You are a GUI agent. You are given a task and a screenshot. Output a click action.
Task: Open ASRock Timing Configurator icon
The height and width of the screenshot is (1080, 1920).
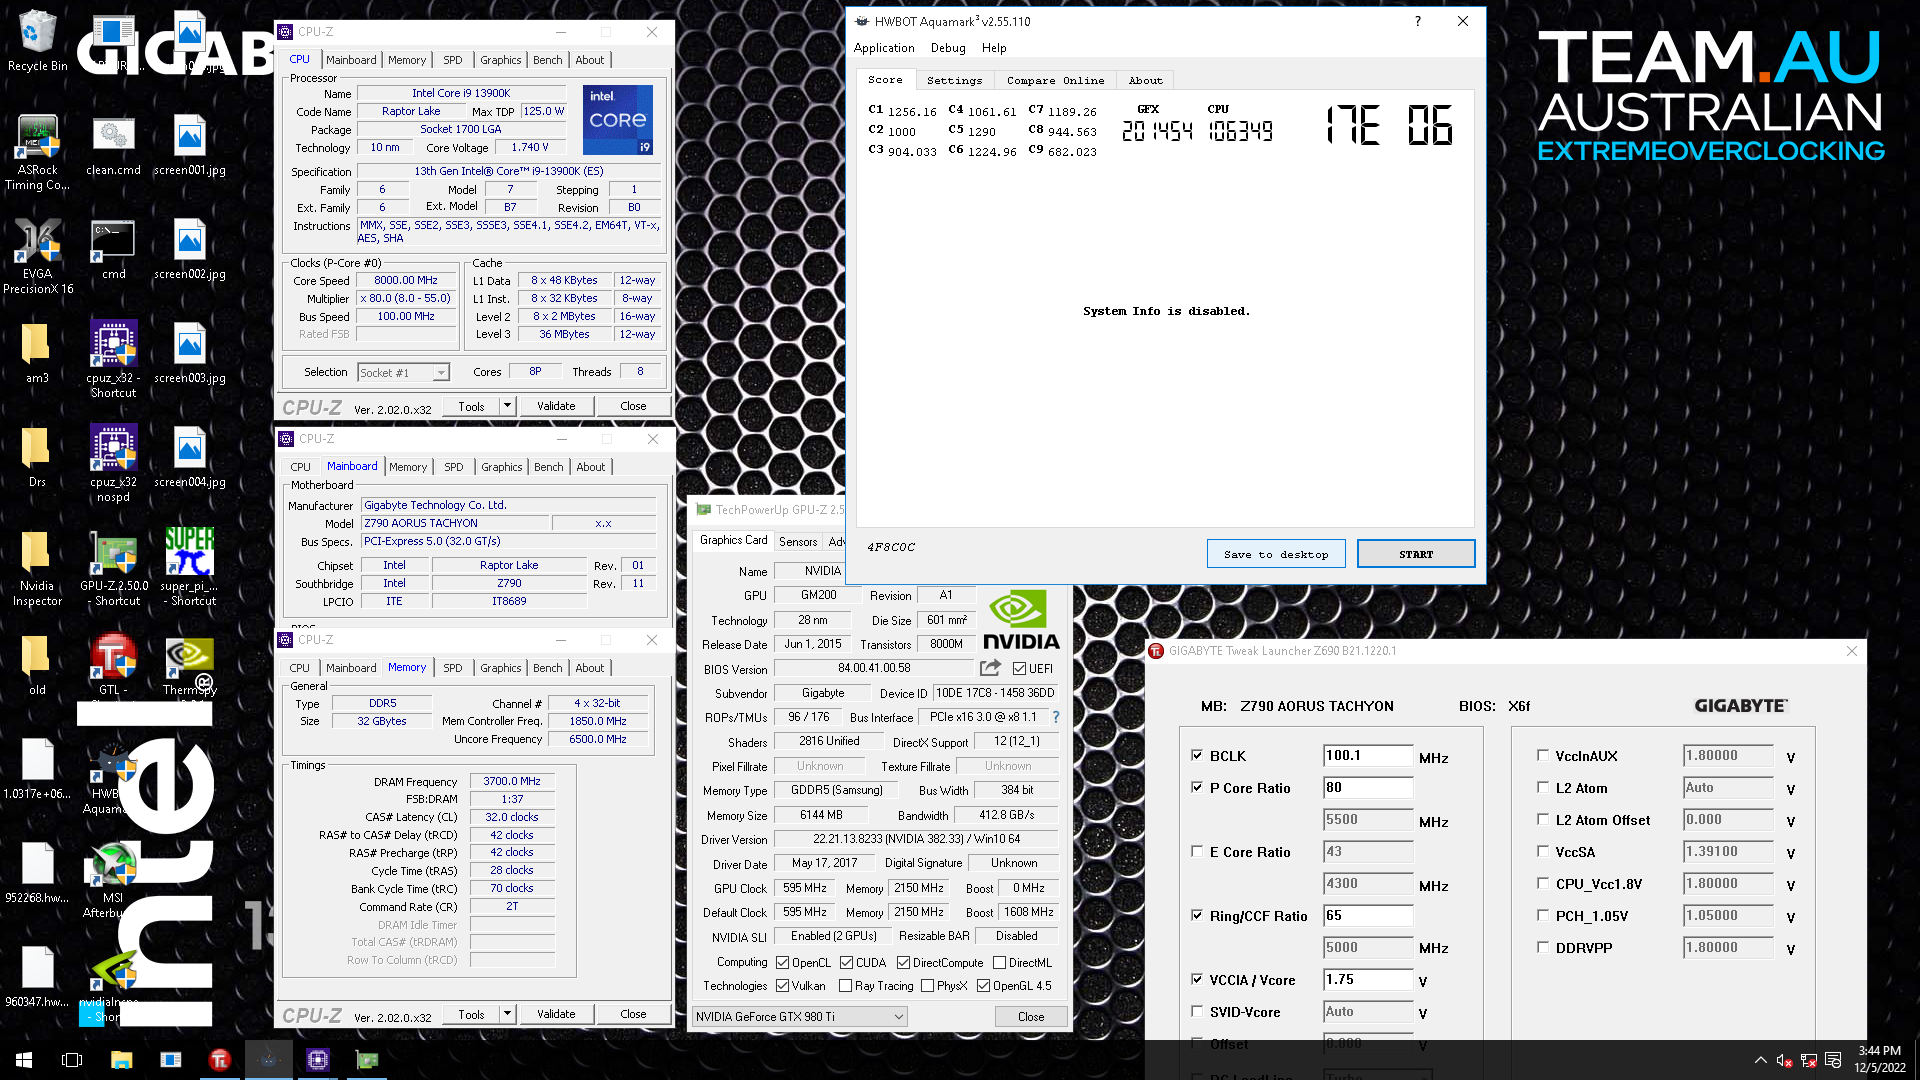pos(37,152)
